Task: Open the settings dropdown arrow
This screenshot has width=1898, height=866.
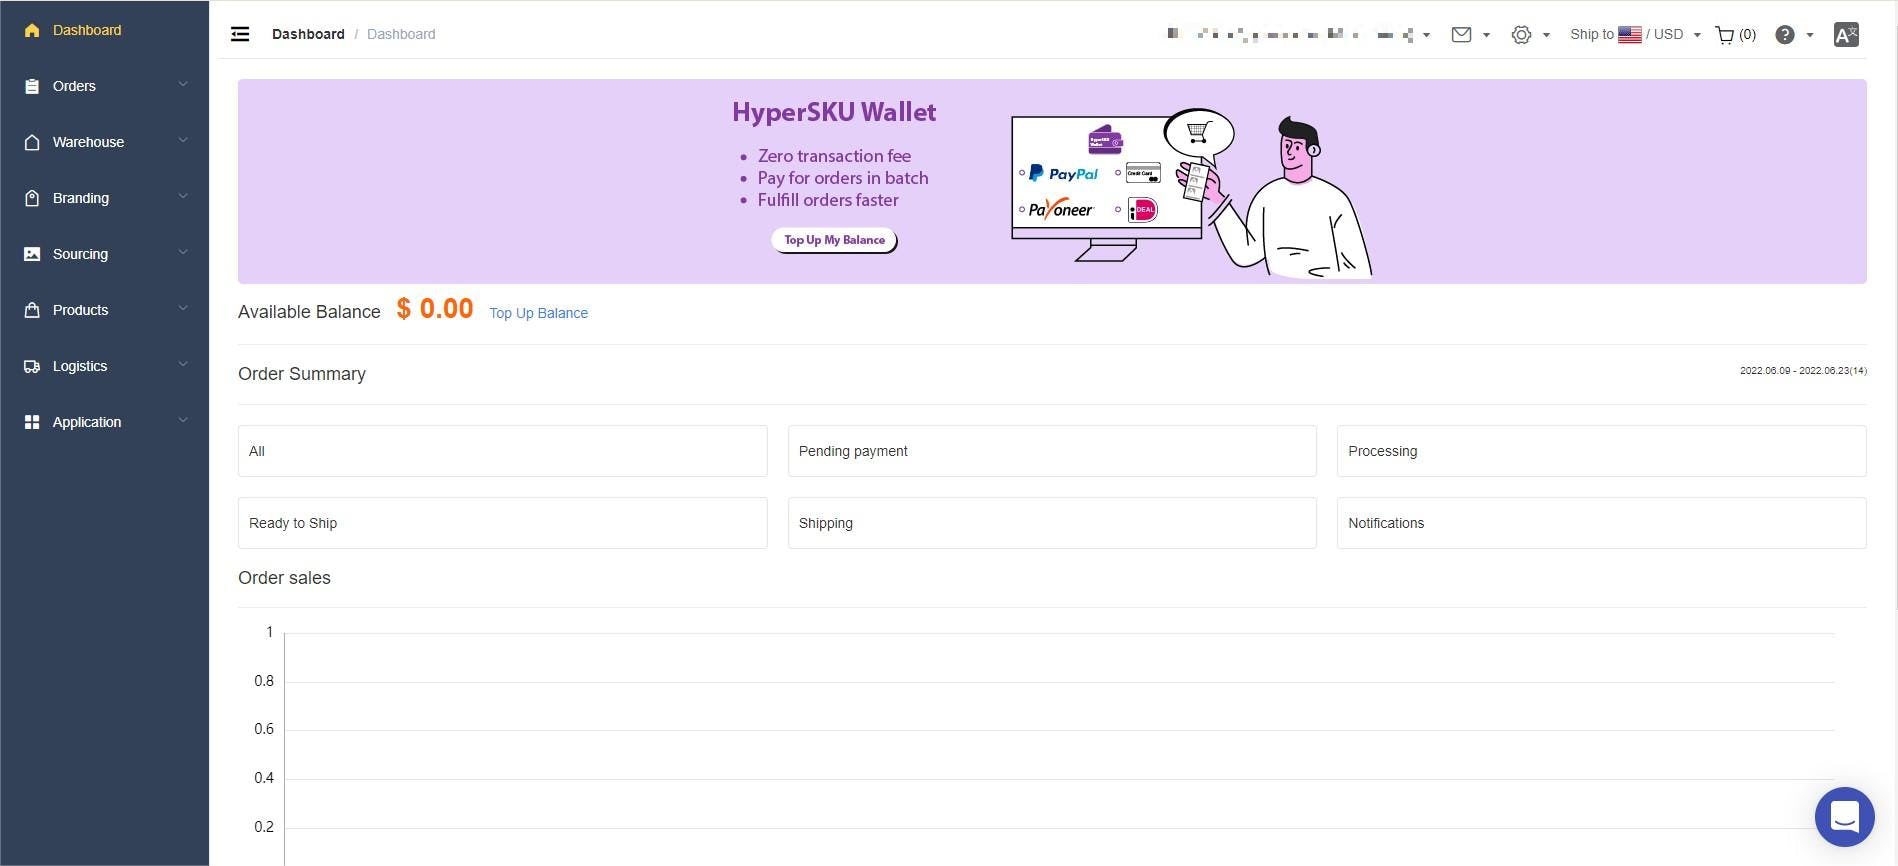Action: [1547, 35]
